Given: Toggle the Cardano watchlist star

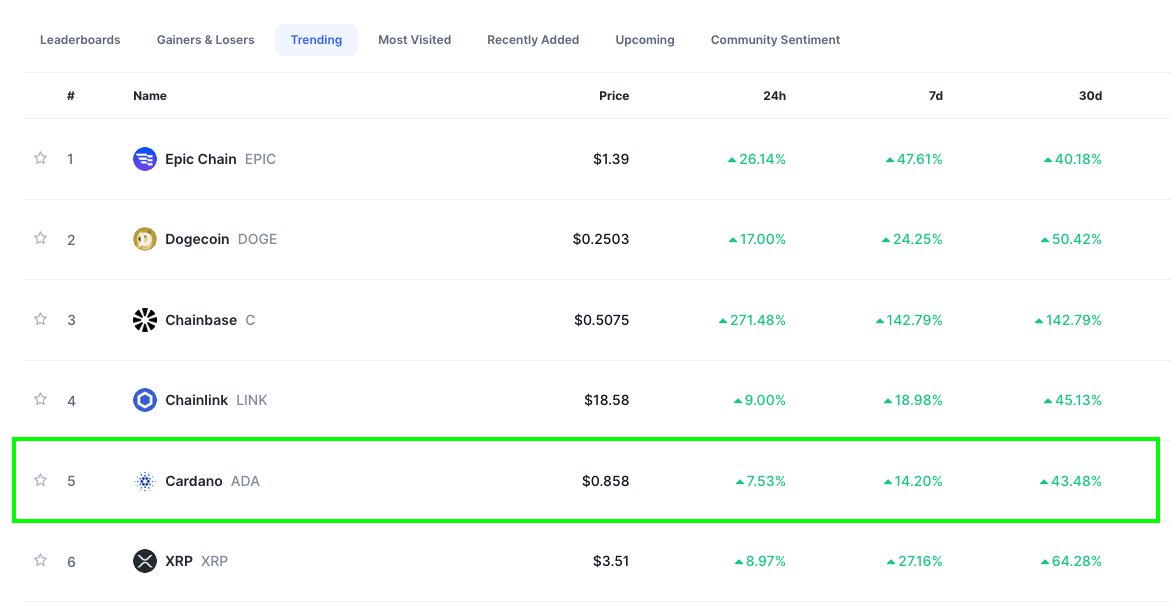Looking at the screenshot, I should [x=40, y=480].
